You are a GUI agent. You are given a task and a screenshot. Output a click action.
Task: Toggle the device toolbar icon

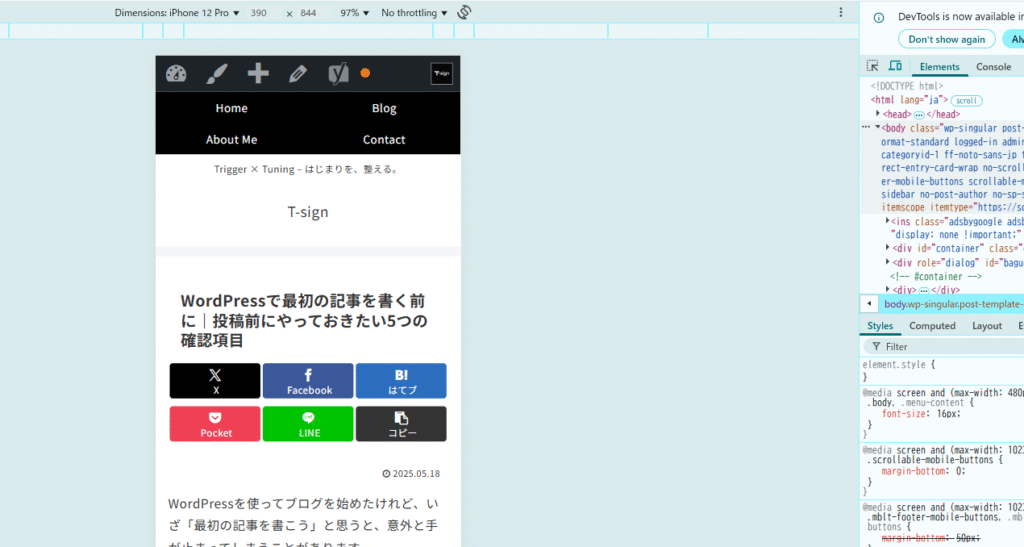(x=895, y=66)
